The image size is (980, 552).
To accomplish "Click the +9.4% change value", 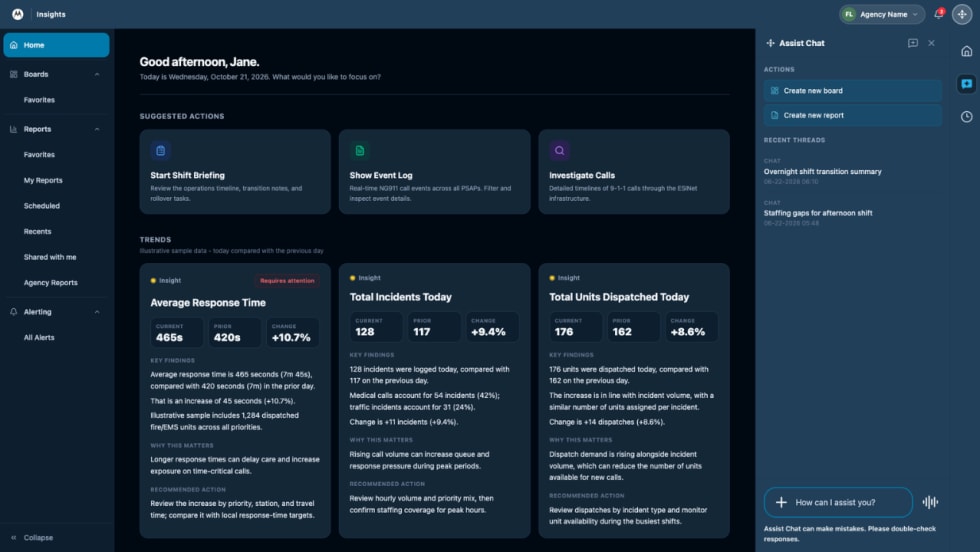I will point(488,332).
